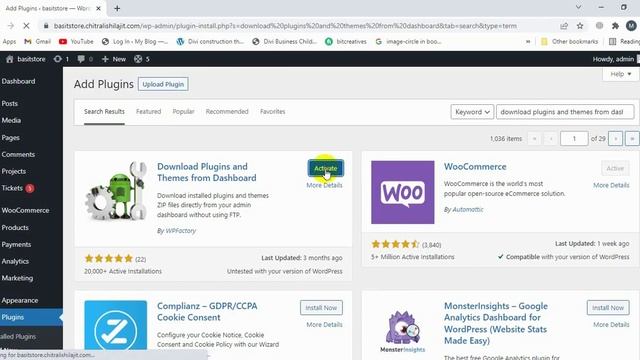Open the Divi Business Child bookmark
The height and width of the screenshot is (360, 640).
[x=284, y=42]
